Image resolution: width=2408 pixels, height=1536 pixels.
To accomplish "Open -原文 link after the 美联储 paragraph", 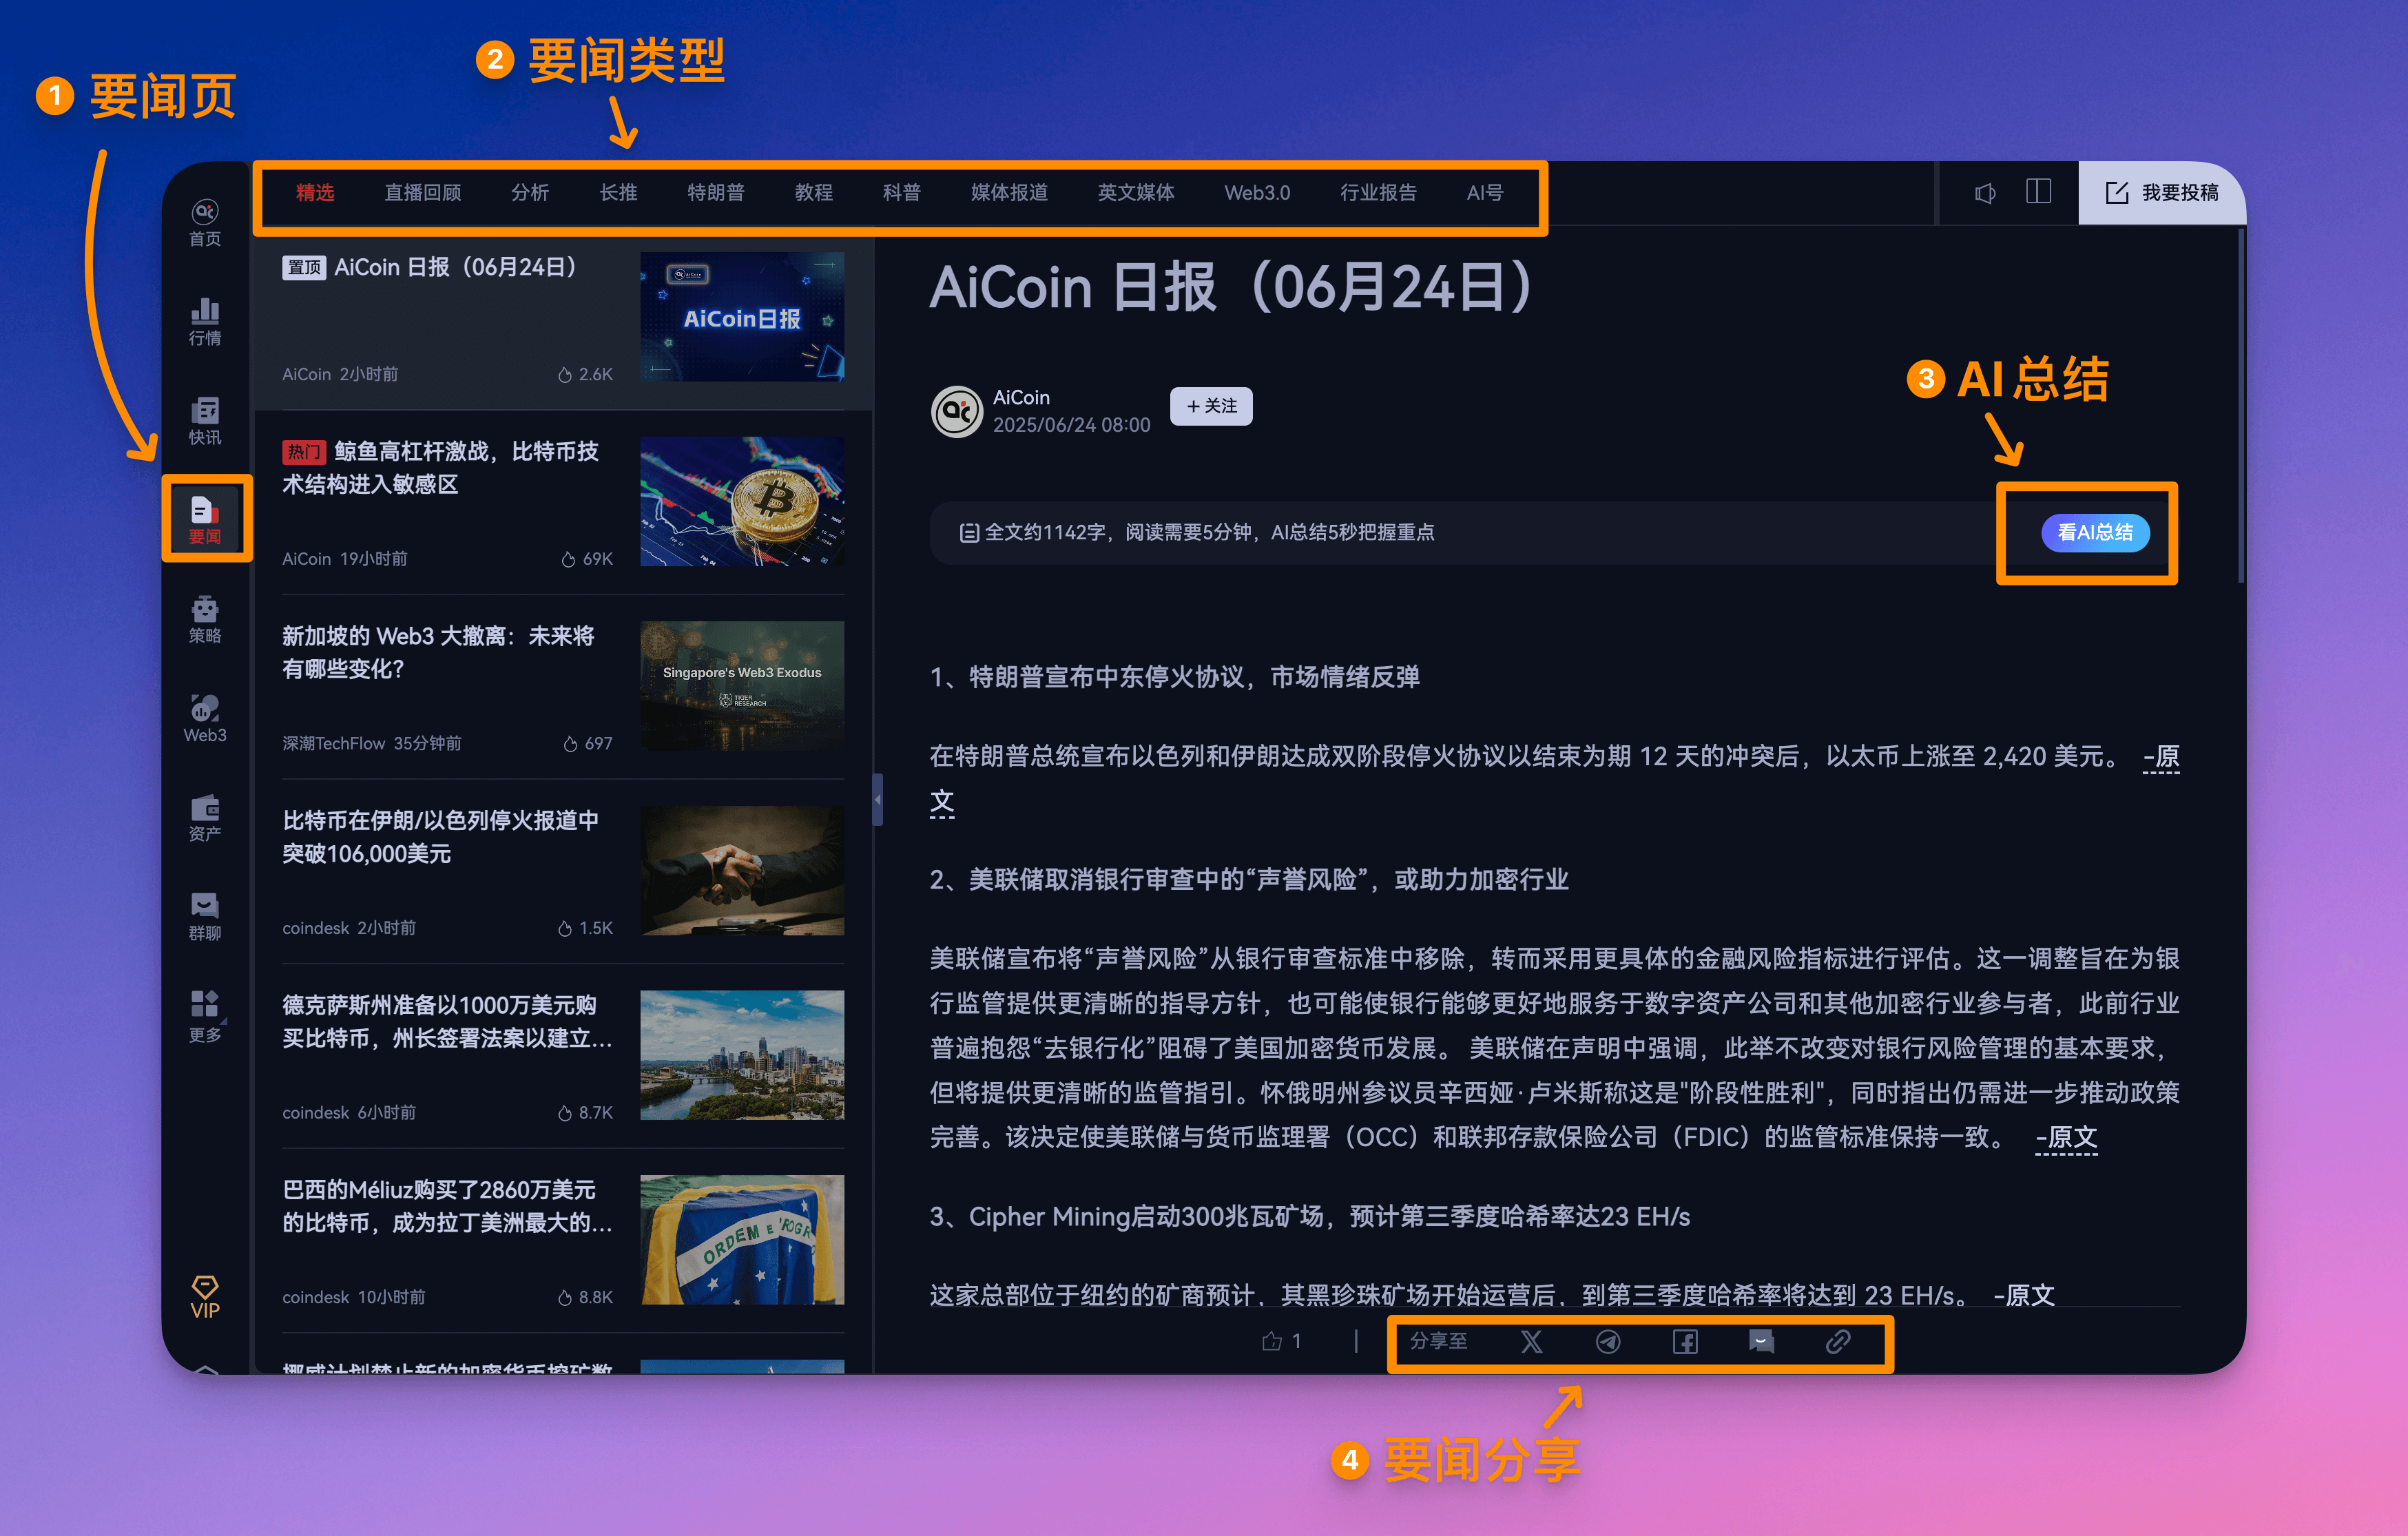I will [2066, 1137].
